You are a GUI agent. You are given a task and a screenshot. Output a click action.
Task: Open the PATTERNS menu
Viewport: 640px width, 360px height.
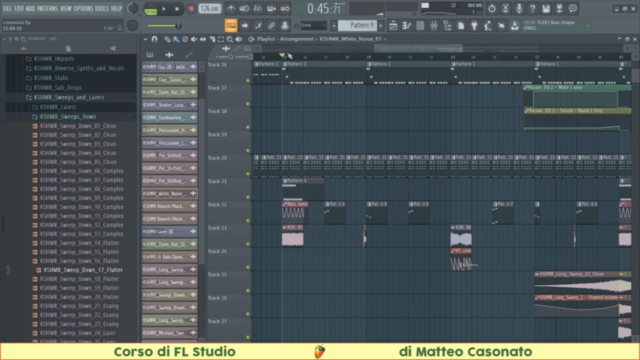pos(47,9)
